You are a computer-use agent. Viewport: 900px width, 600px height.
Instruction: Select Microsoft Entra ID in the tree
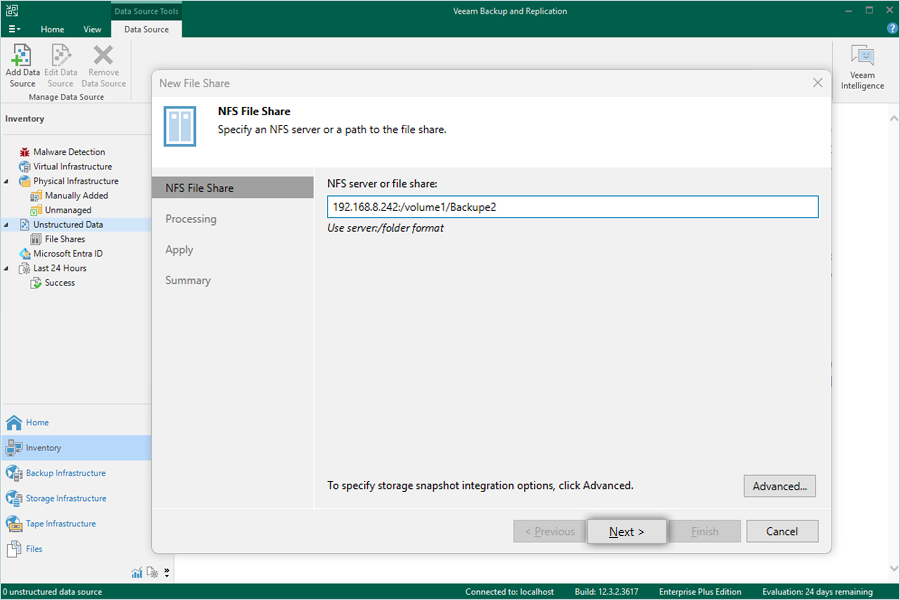(x=68, y=253)
